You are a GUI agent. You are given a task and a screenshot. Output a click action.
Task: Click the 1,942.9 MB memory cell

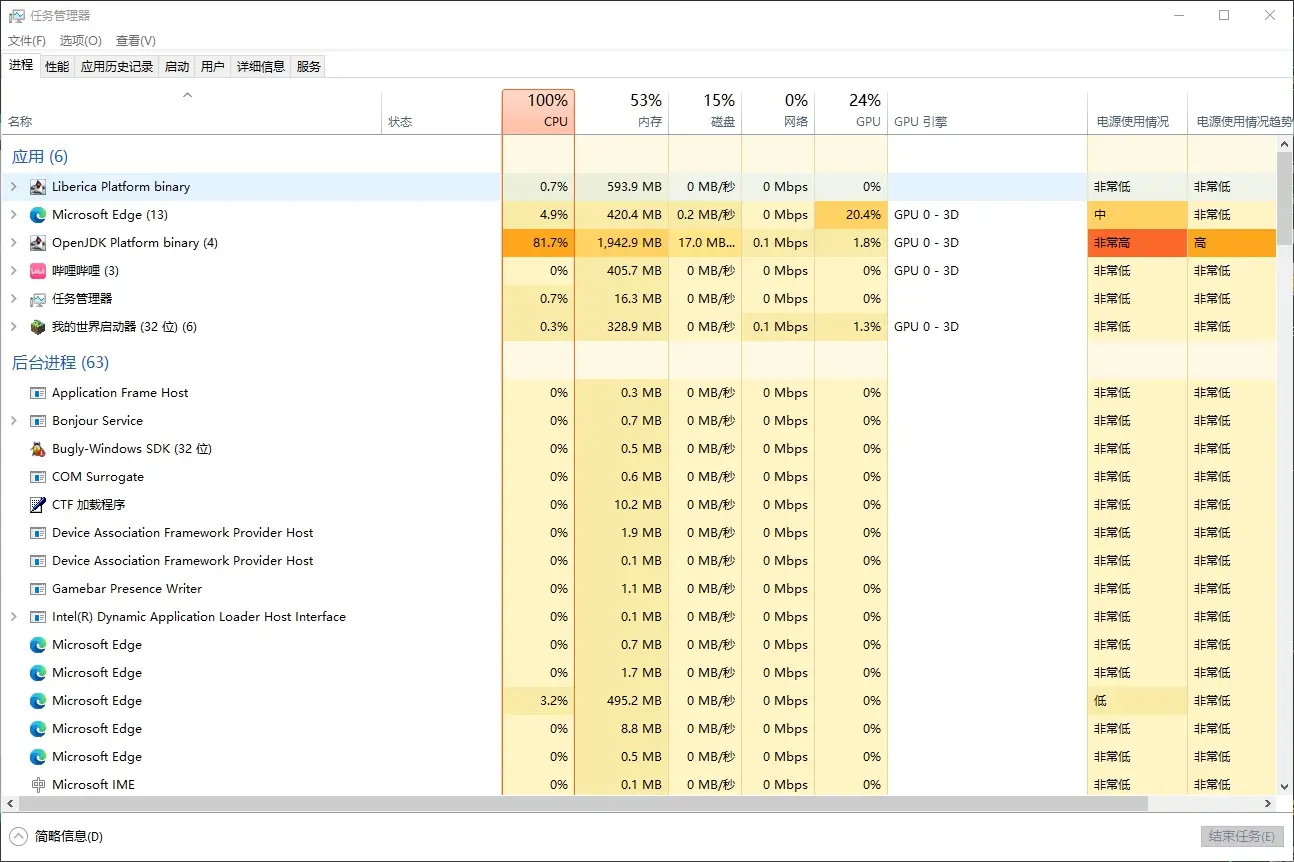pyautogui.click(x=622, y=243)
